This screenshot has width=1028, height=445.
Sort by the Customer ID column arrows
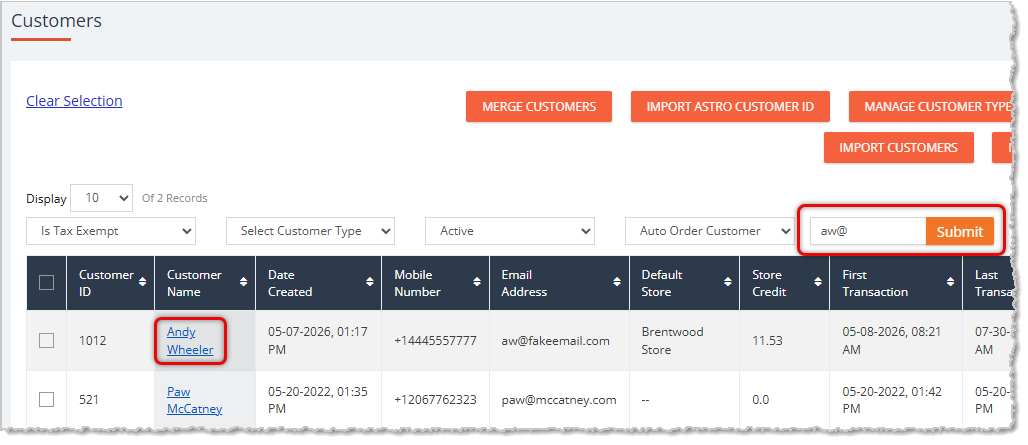click(x=143, y=282)
